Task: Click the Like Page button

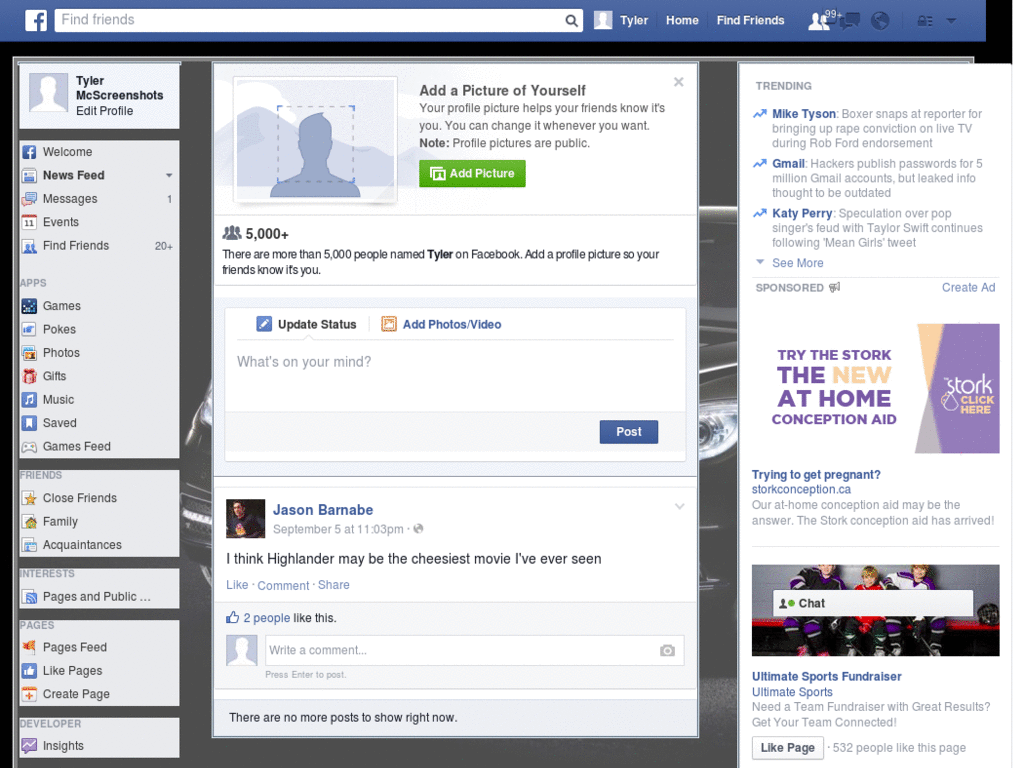Action: pyautogui.click(x=787, y=747)
